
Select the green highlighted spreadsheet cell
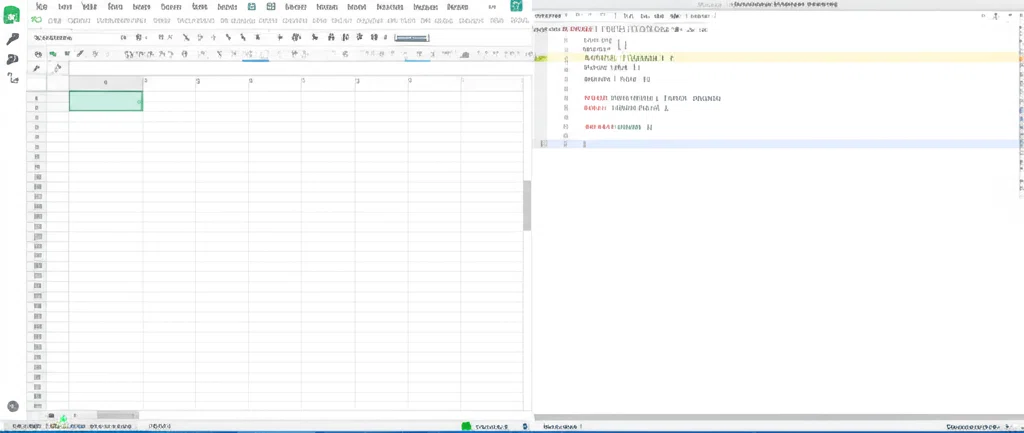[x=106, y=101]
